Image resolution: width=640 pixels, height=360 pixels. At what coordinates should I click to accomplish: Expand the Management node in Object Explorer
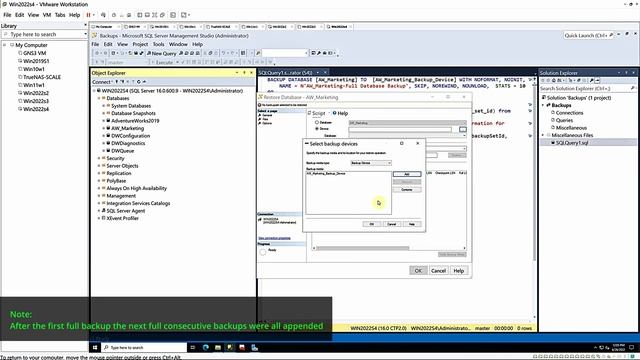(x=99, y=196)
